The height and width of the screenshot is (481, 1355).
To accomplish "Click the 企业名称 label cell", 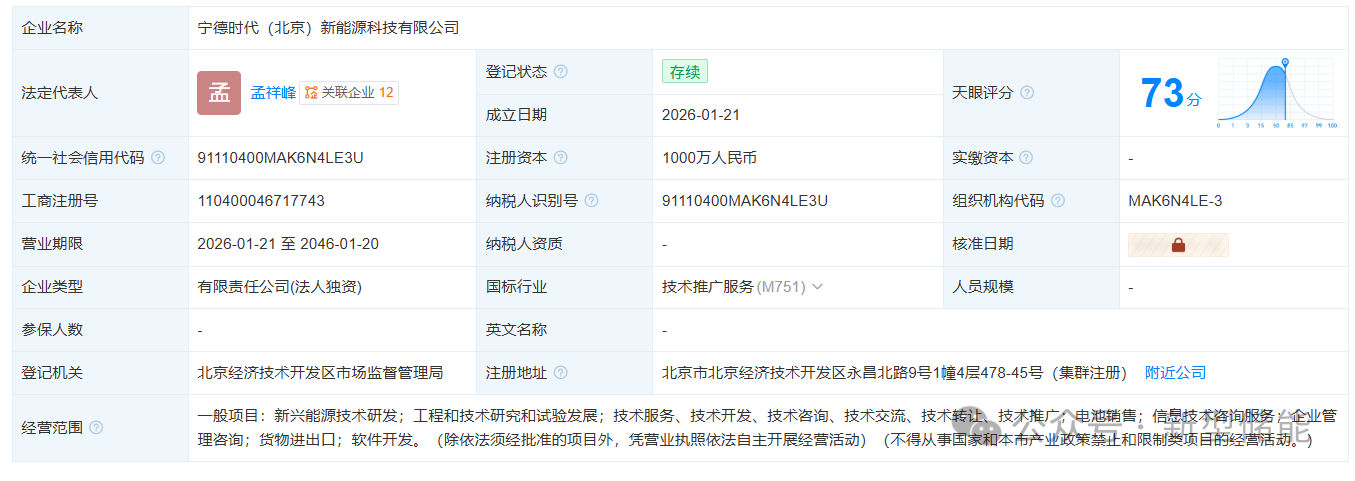I will (100, 28).
